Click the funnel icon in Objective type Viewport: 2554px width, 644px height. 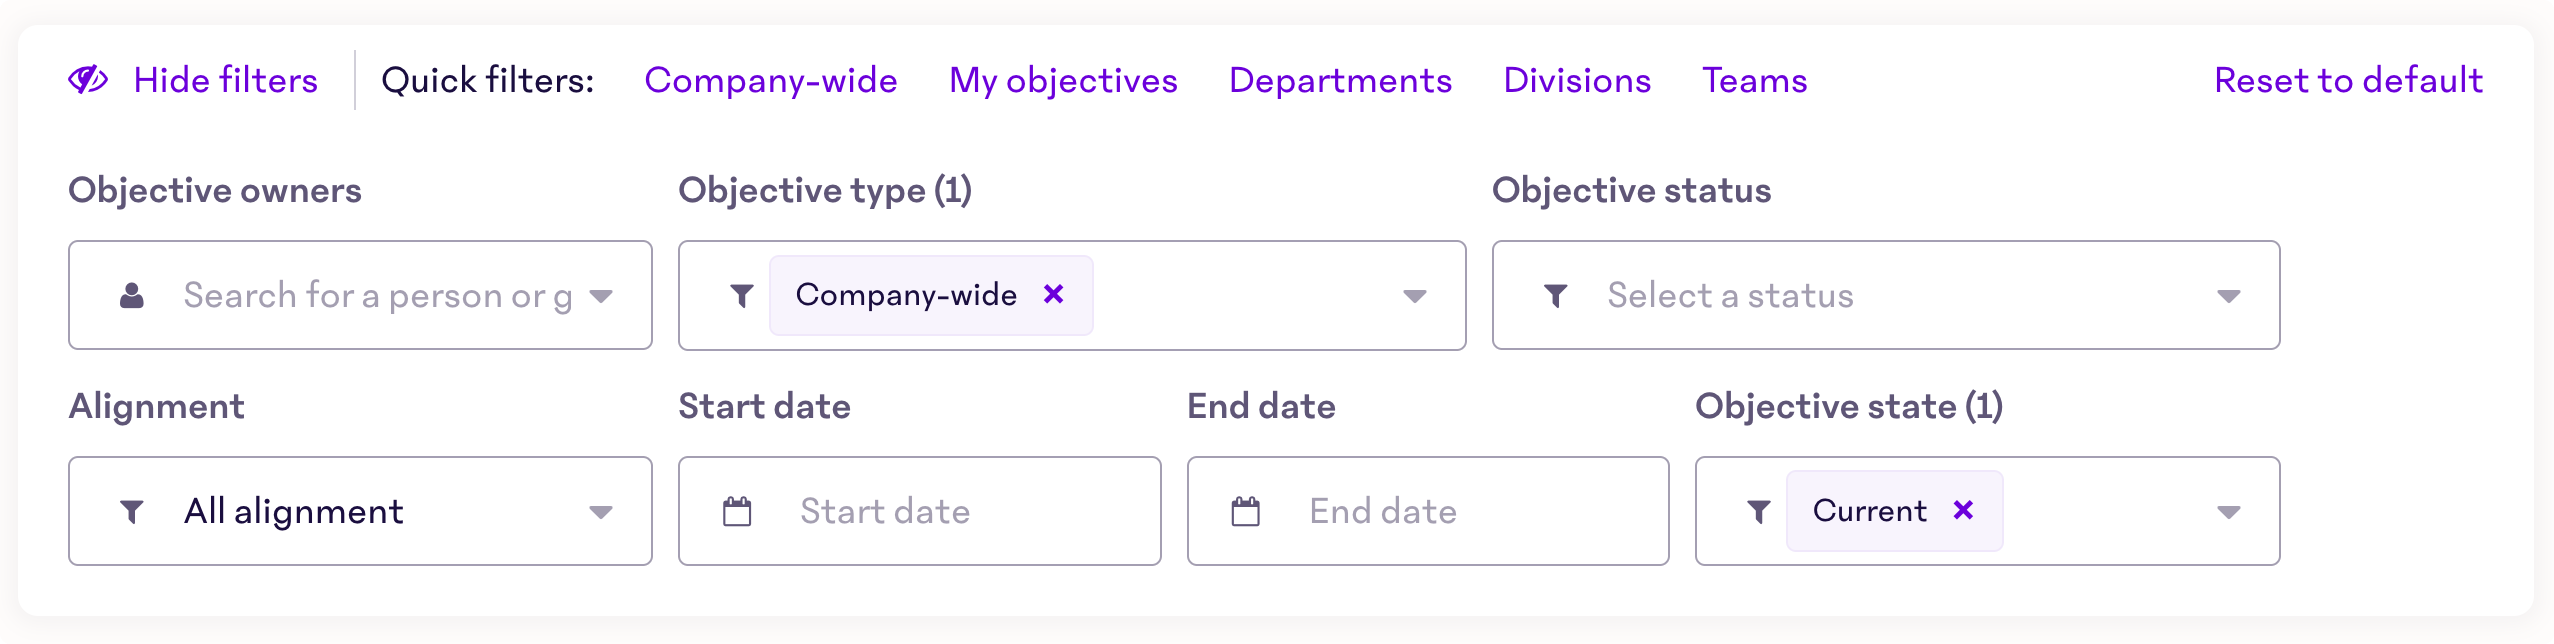742,296
